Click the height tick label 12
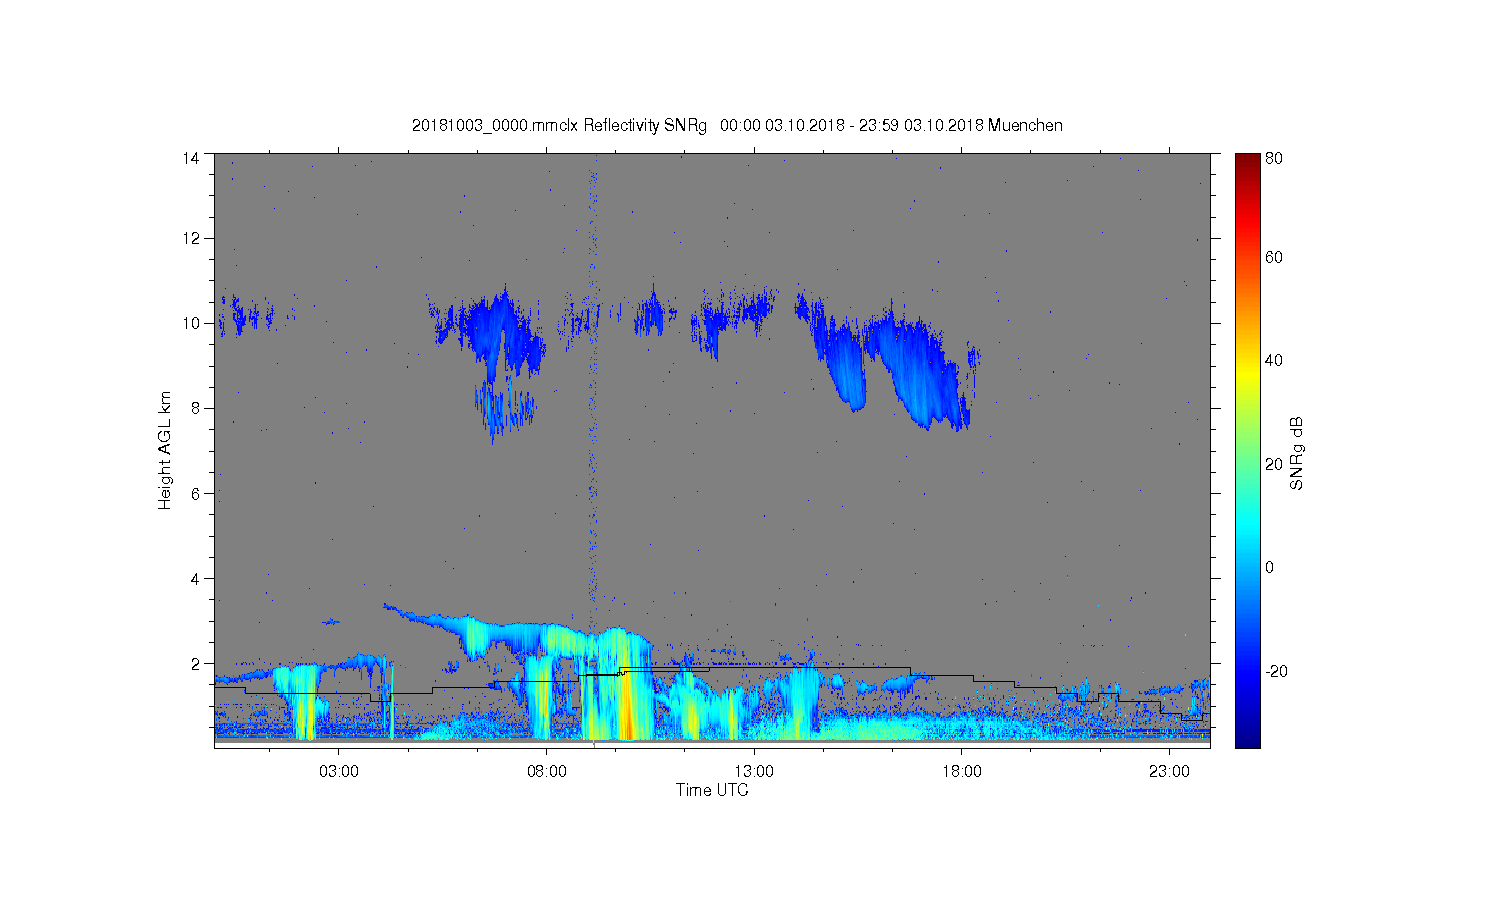This screenshot has width=1500, height=900. click(x=191, y=238)
